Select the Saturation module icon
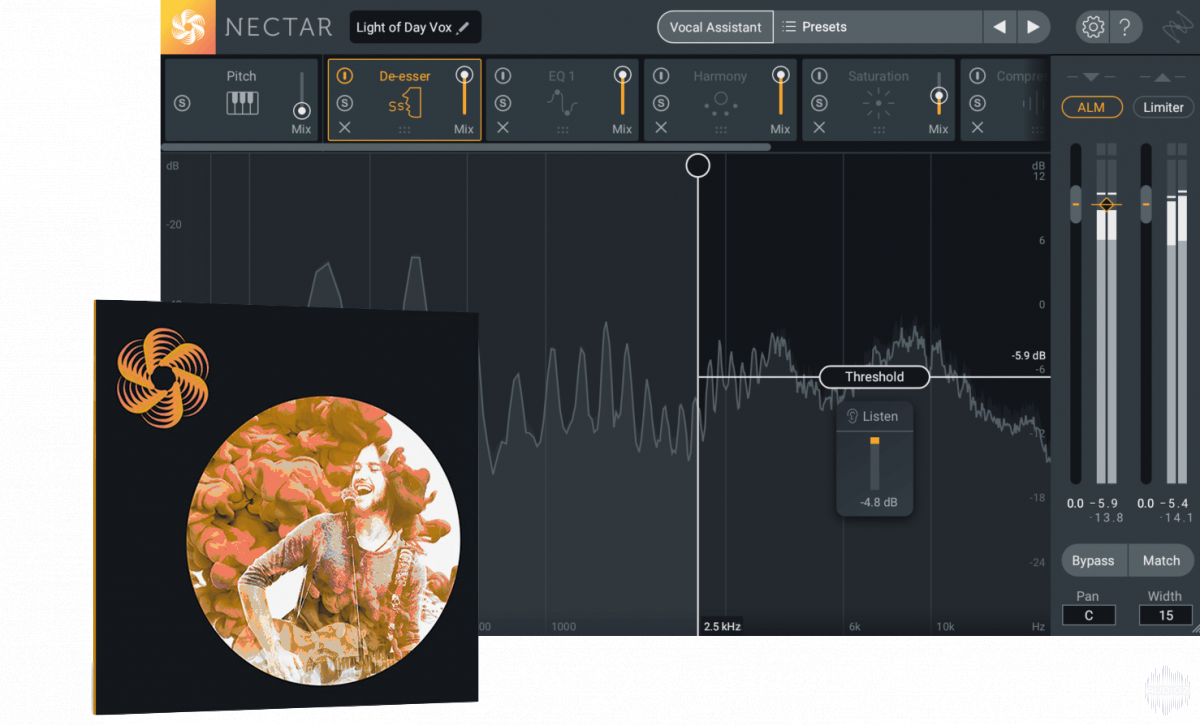 coord(878,102)
